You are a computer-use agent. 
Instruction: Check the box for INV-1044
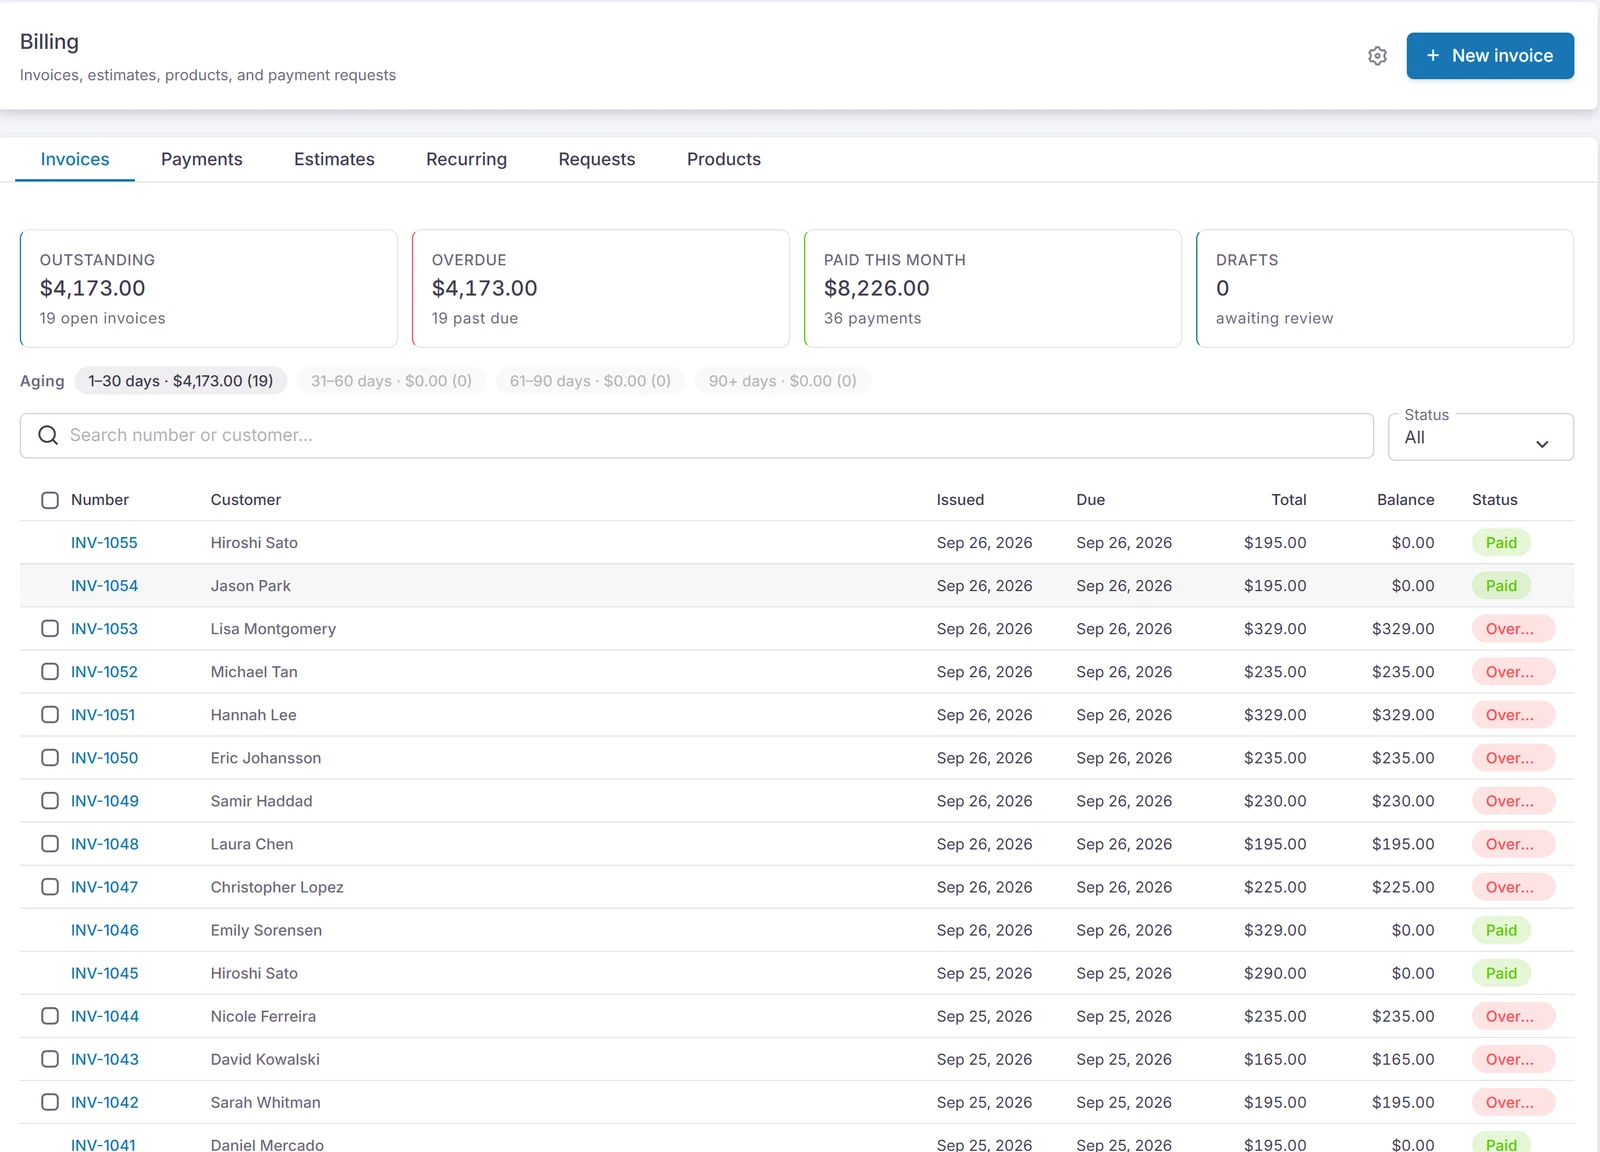click(x=50, y=1016)
